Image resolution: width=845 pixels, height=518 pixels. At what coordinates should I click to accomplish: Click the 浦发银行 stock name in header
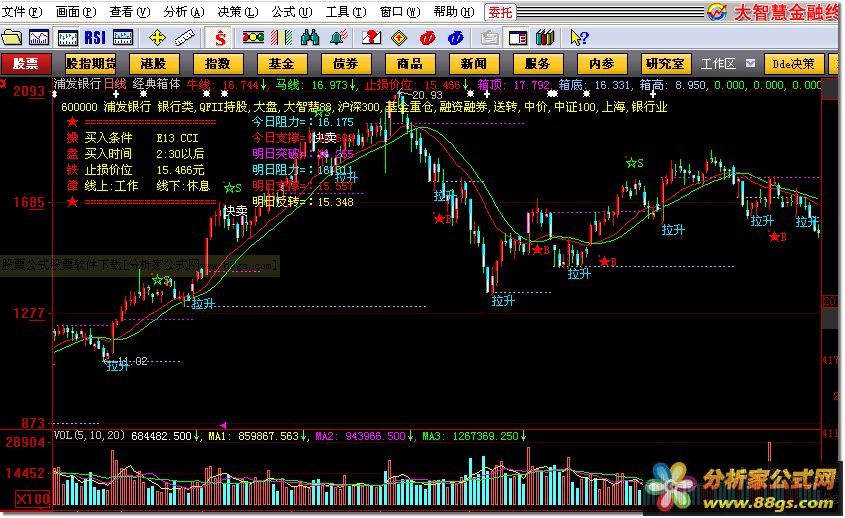(77, 84)
